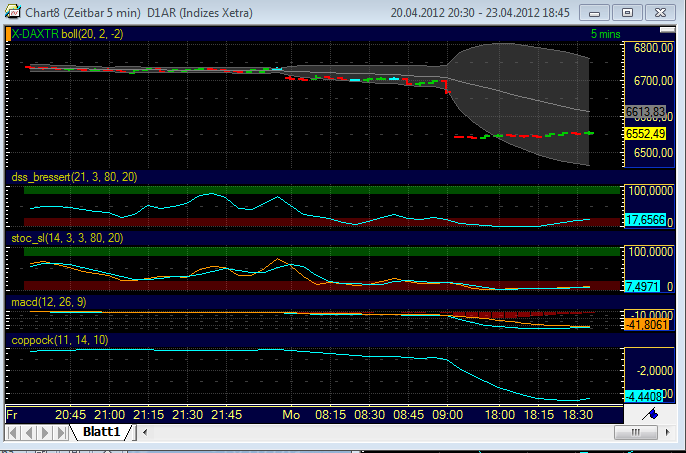
Task: Click the 100,0000 stoc_sl axis label
Action: pos(651,252)
